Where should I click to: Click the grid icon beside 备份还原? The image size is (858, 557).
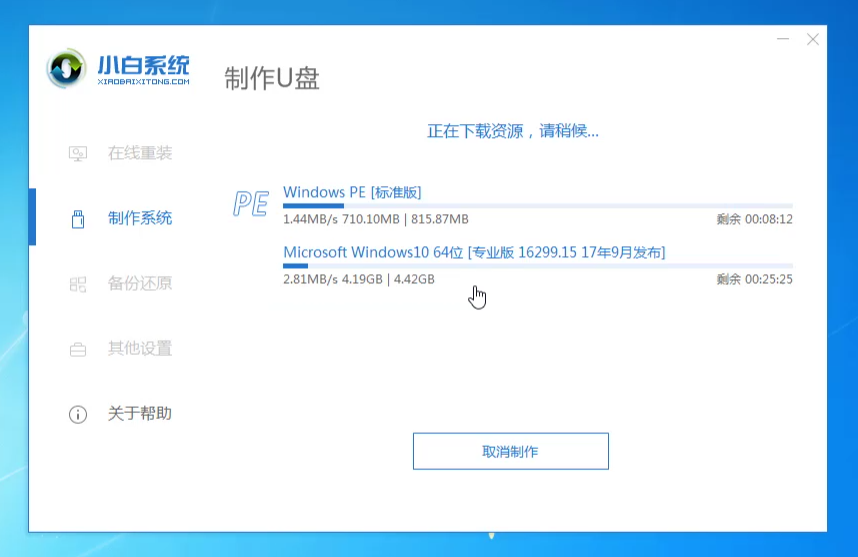point(78,284)
